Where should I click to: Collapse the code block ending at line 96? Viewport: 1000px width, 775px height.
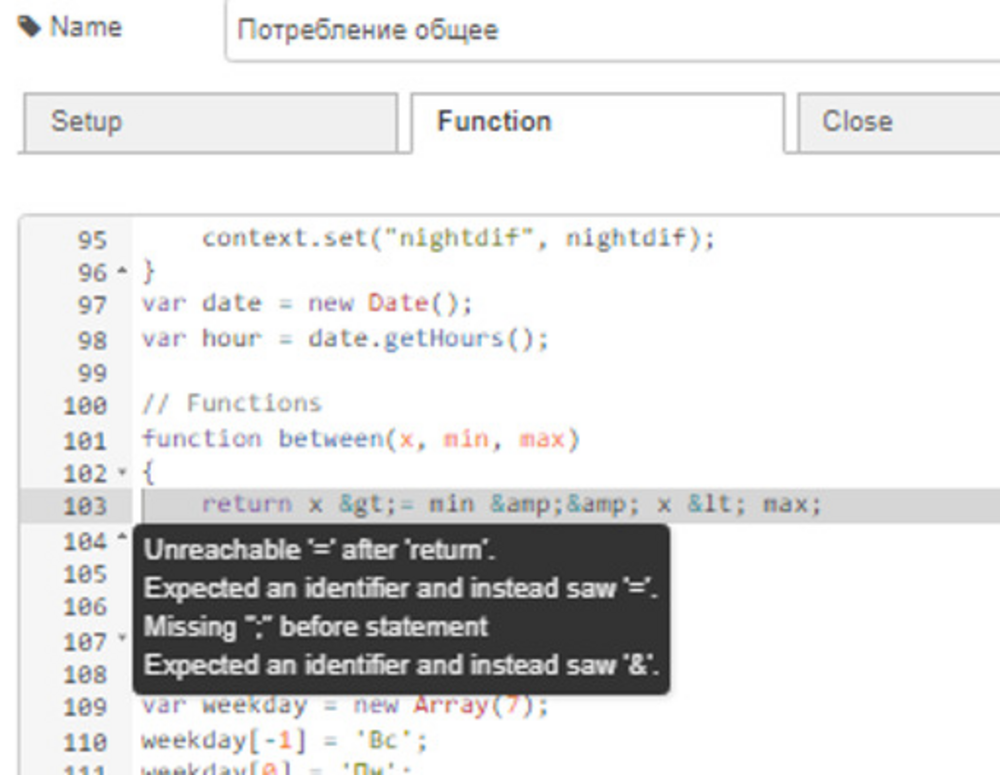click(122, 271)
